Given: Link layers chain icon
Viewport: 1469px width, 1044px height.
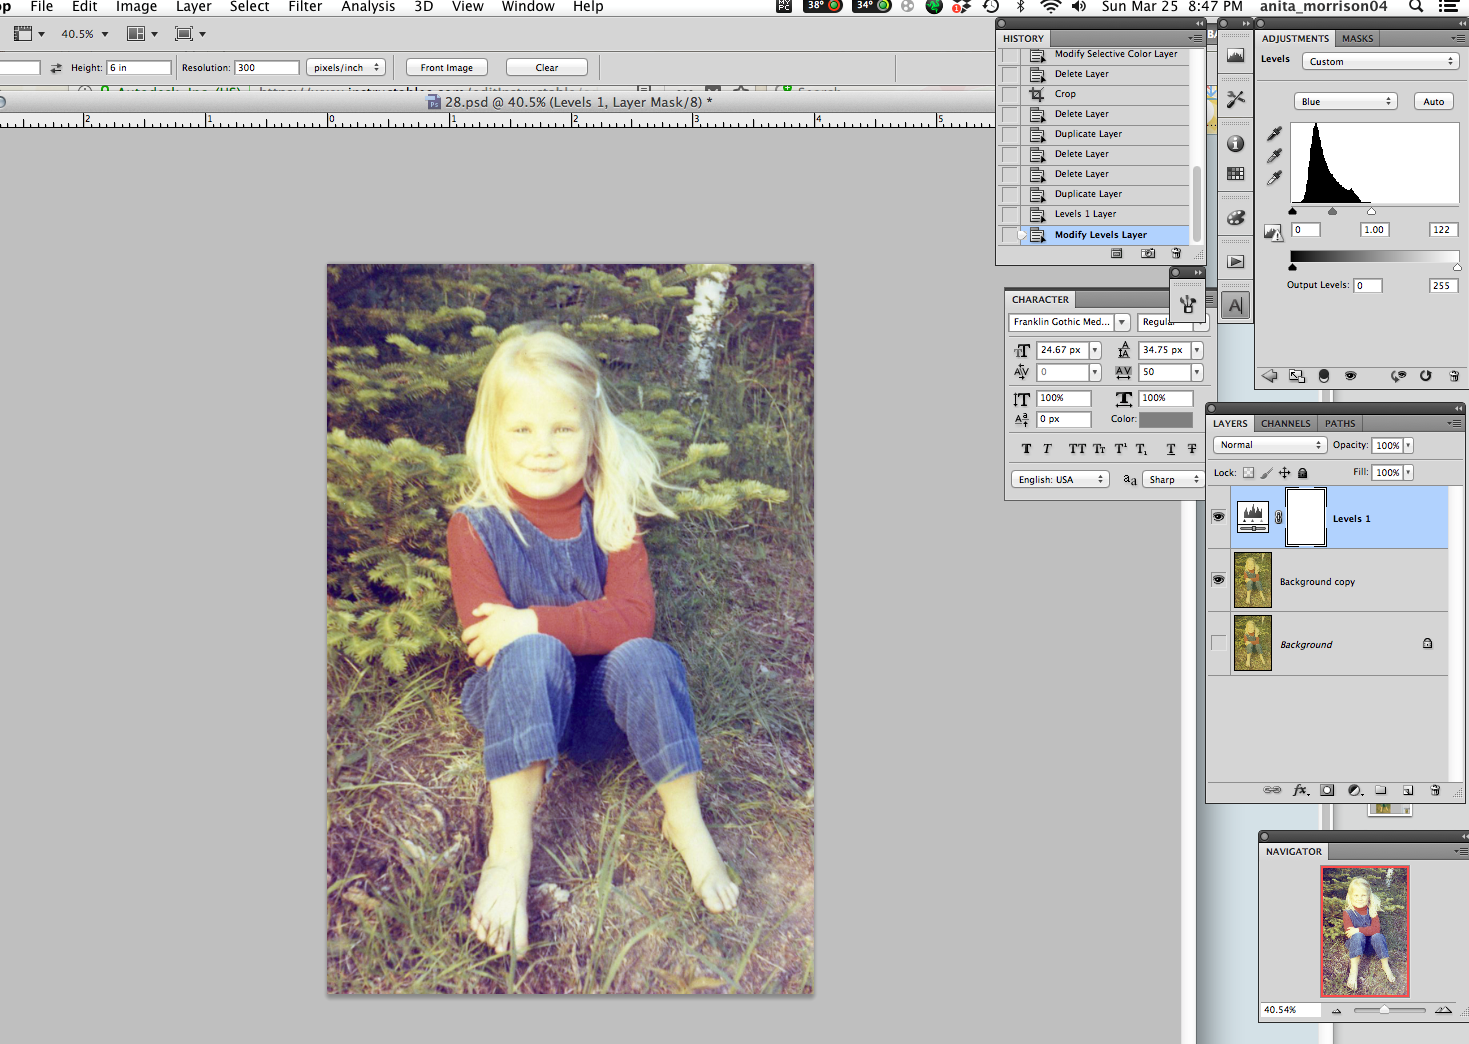Looking at the screenshot, I should pyautogui.click(x=1272, y=790).
